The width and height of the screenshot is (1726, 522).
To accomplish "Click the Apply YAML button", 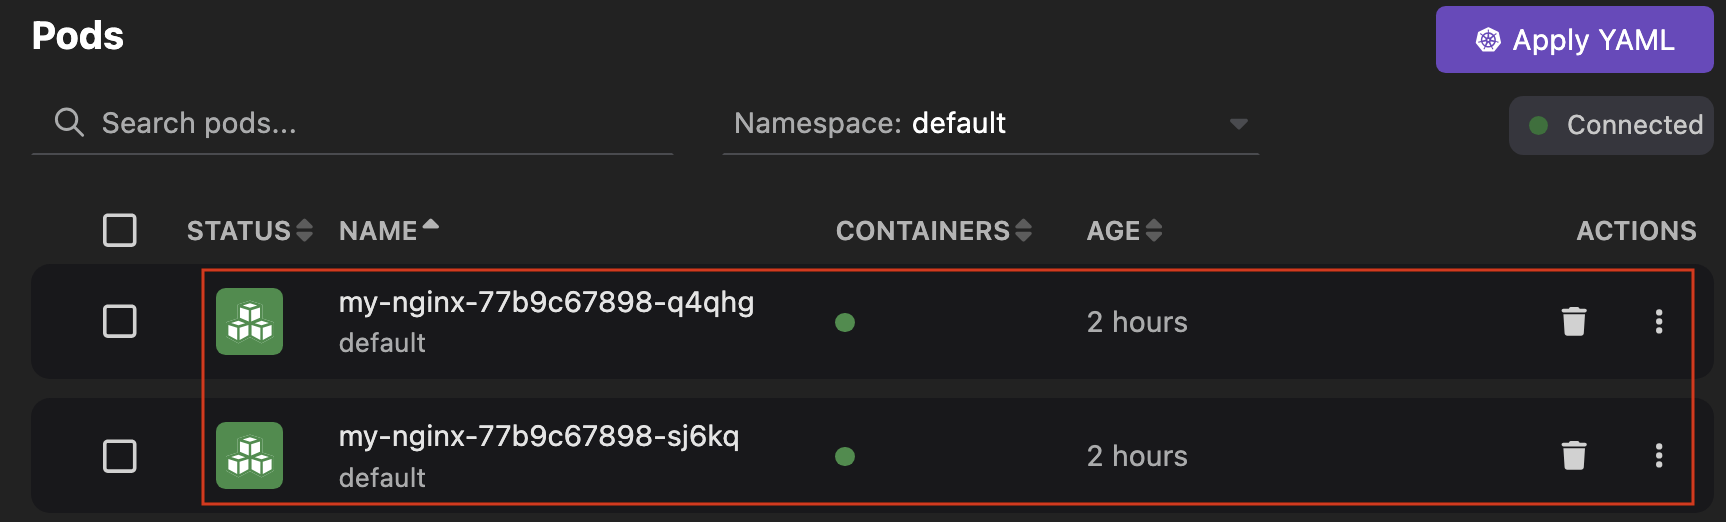I will coord(1574,40).
